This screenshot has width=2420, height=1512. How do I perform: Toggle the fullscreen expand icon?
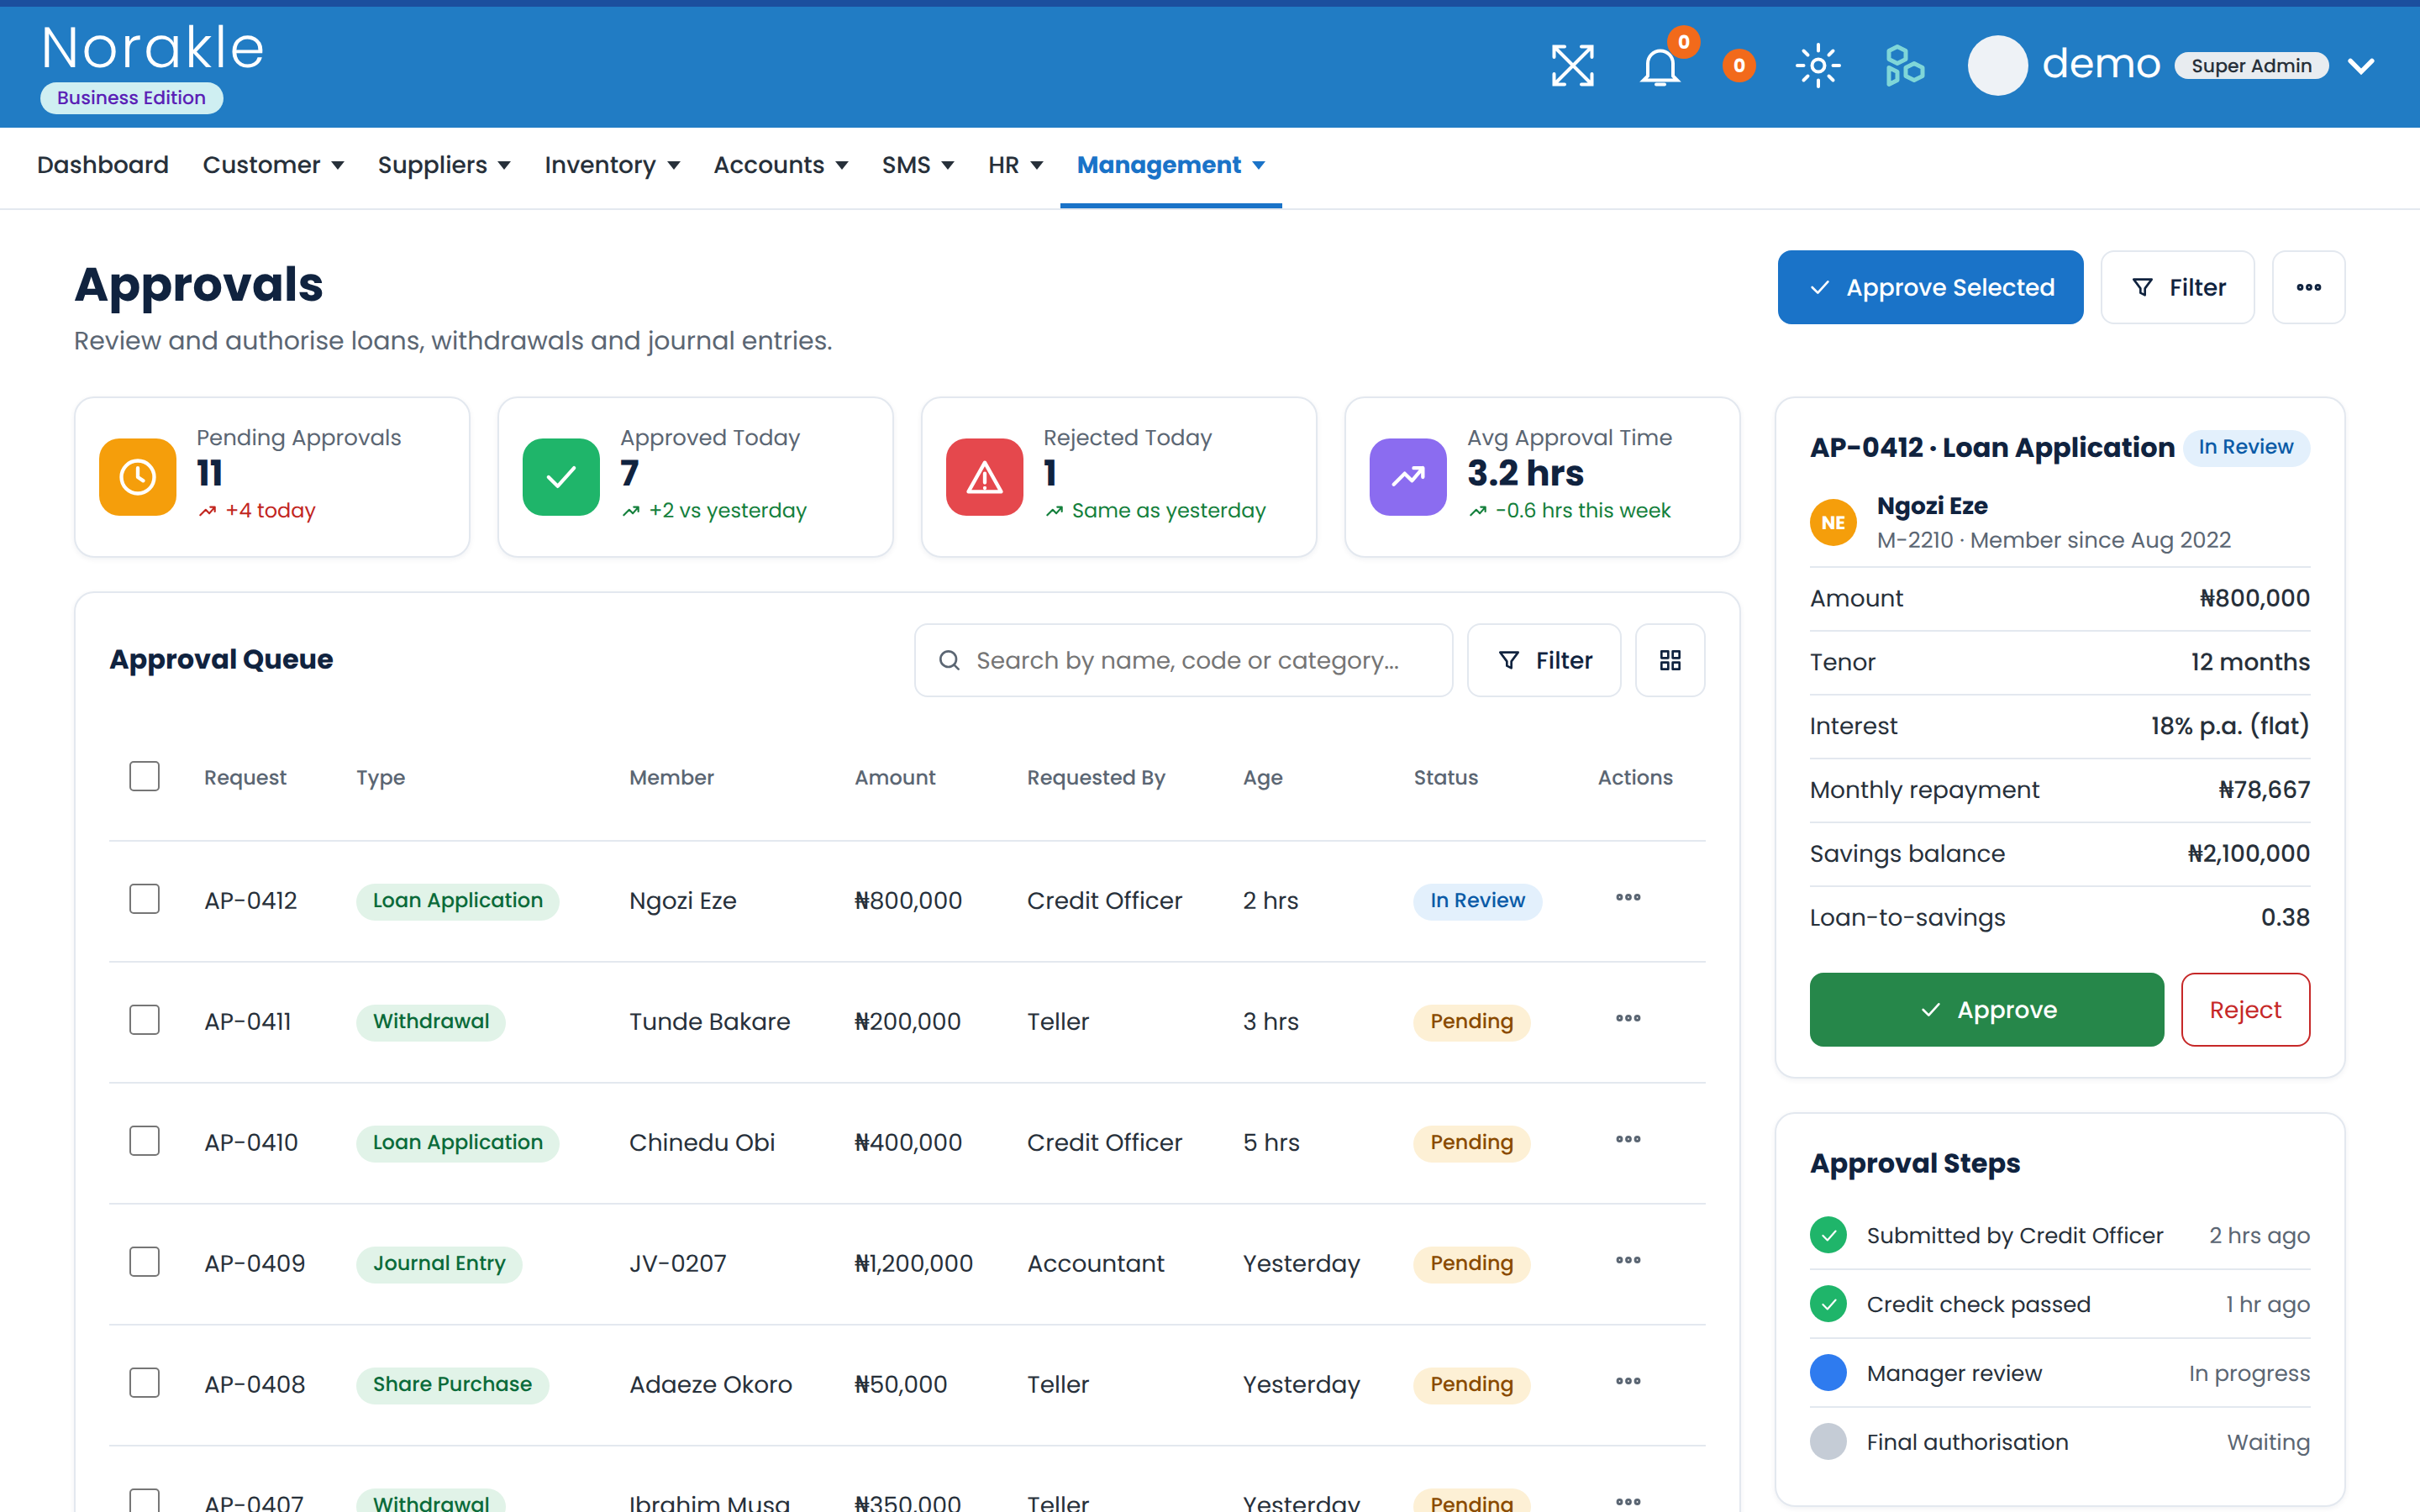tap(1572, 66)
